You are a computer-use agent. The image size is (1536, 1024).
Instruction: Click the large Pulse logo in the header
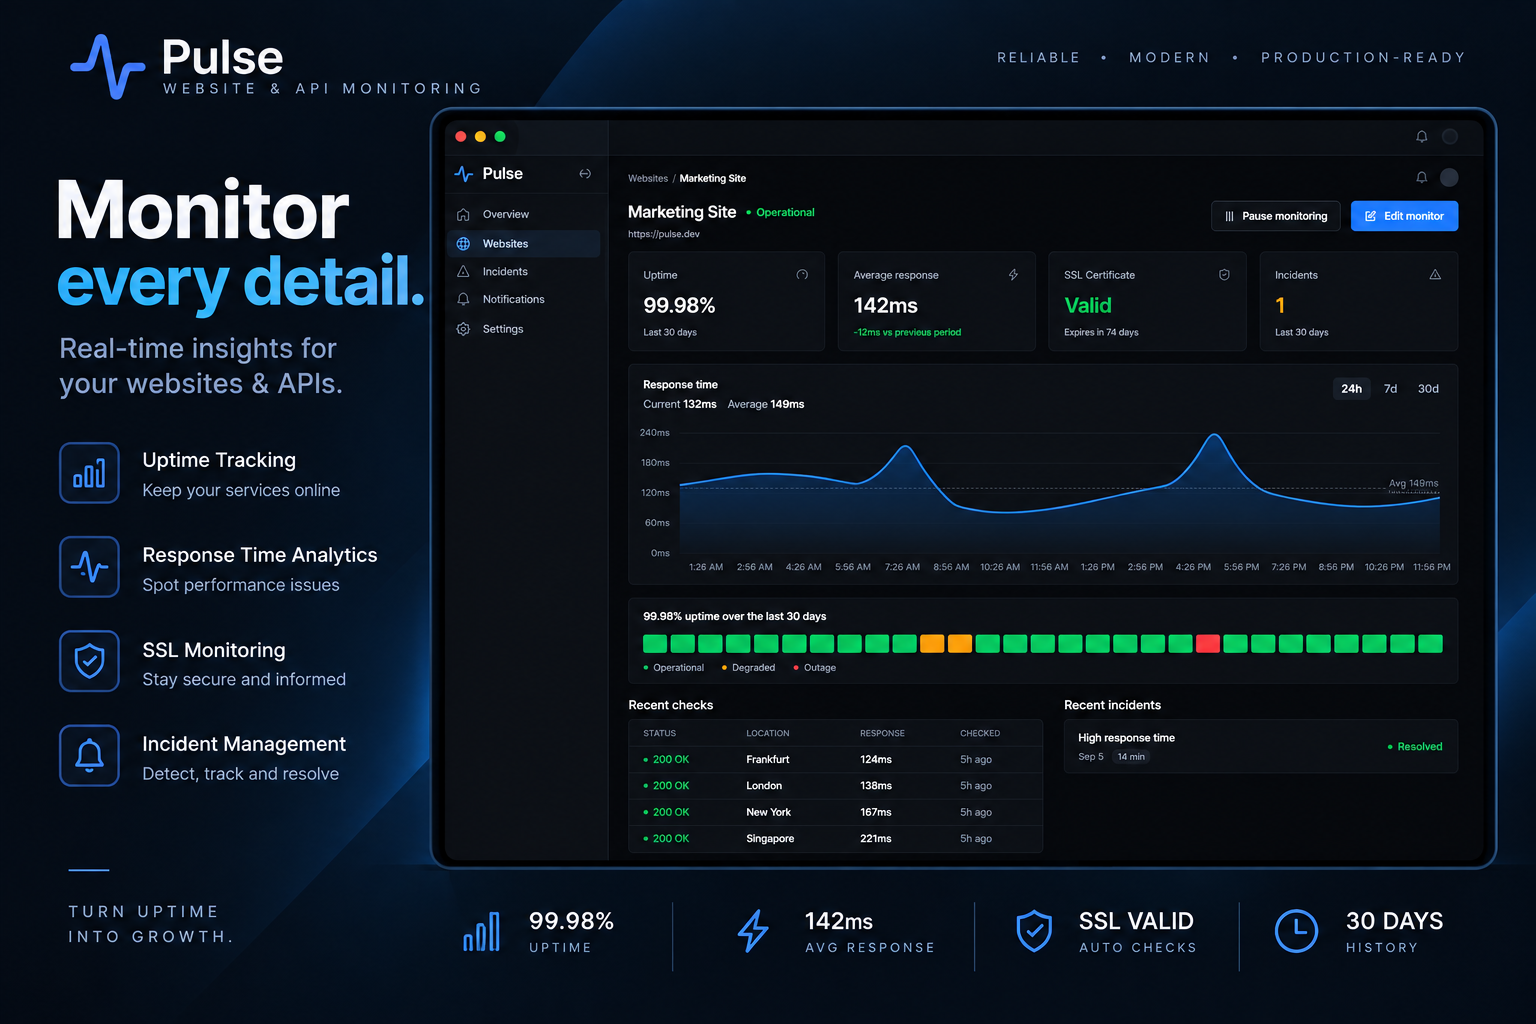177,66
